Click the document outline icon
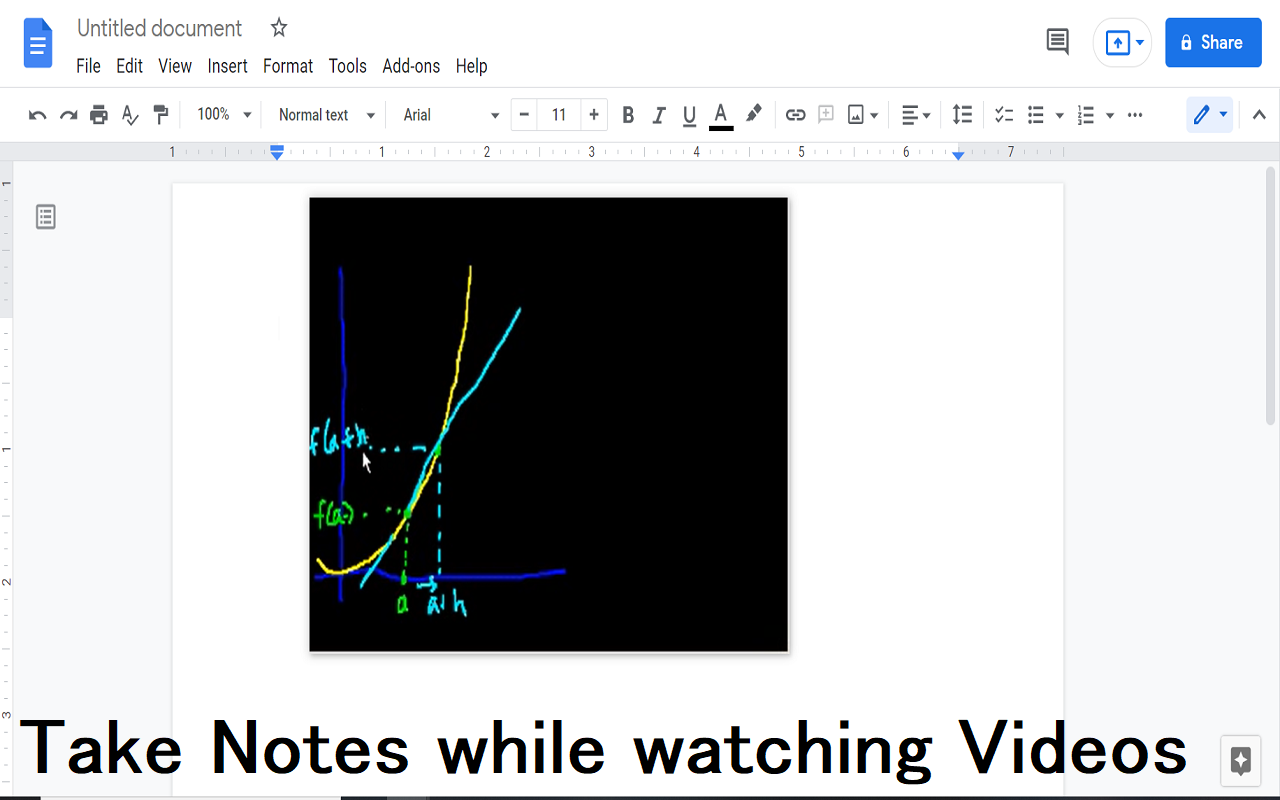Image resolution: width=1280 pixels, height=800 pixels. click(46, 216)
